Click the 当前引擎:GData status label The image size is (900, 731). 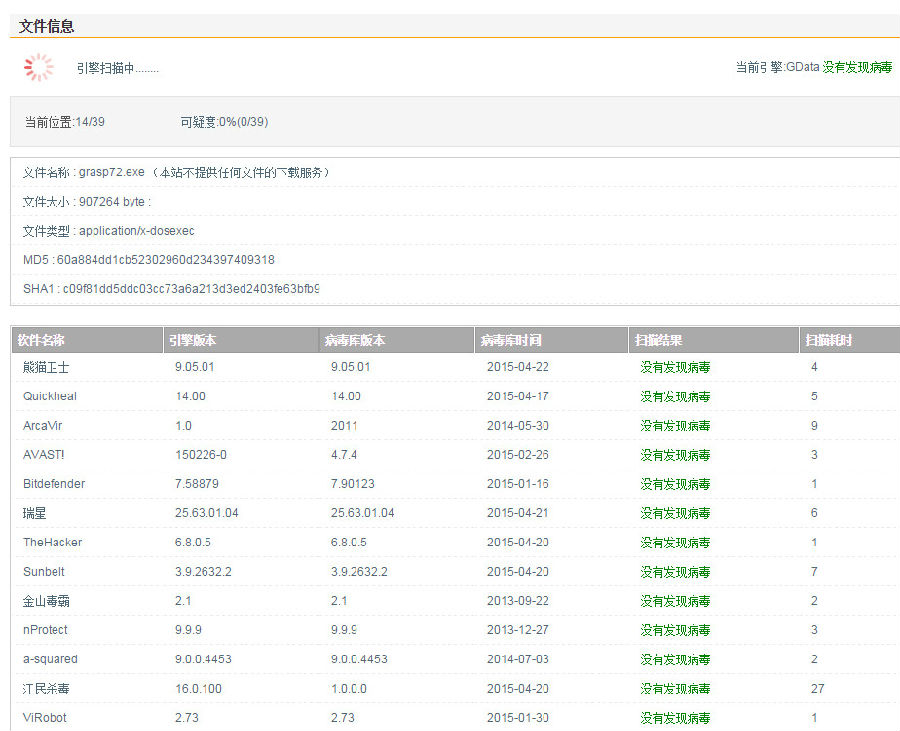(777, 67)
